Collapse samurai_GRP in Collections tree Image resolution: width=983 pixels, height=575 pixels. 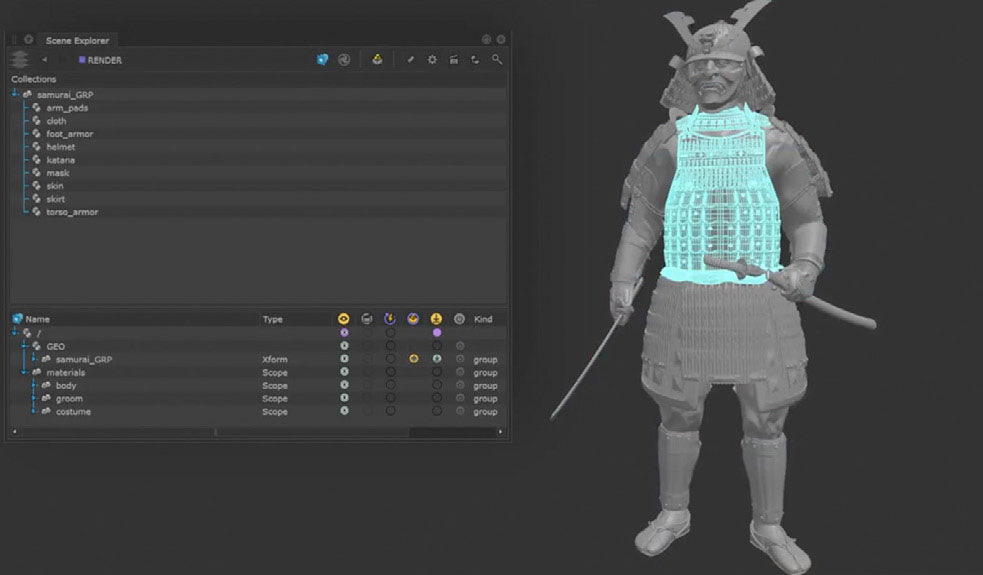coord(15,94)
